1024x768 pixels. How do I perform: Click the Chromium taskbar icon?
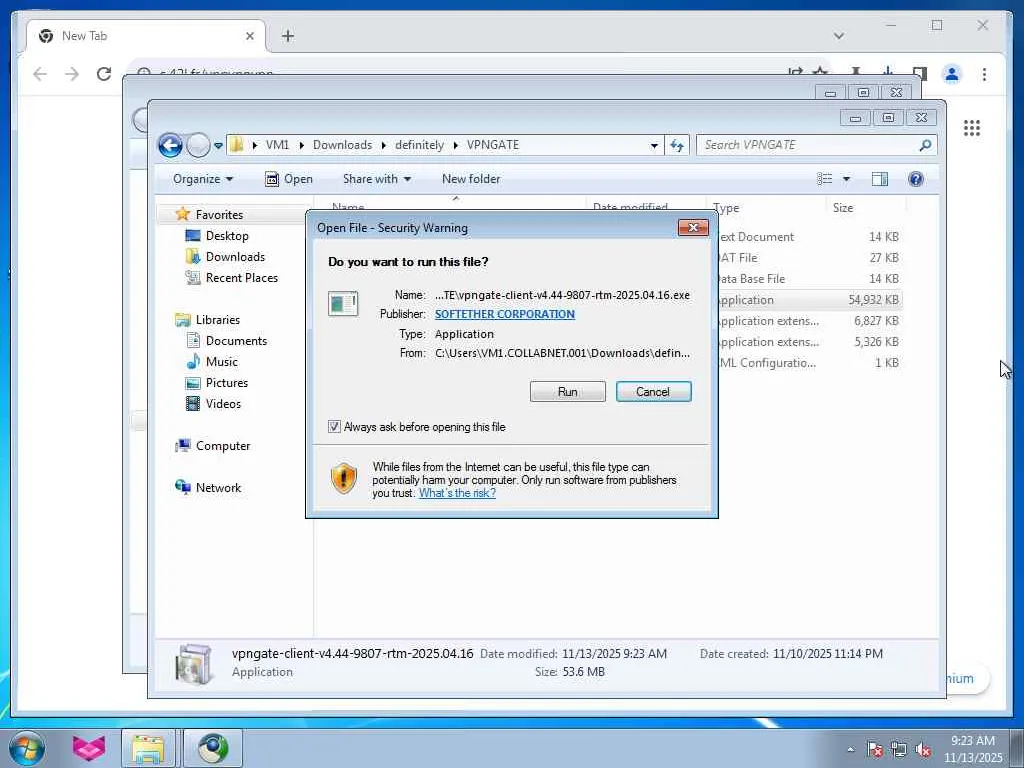(x=213, y=748)
